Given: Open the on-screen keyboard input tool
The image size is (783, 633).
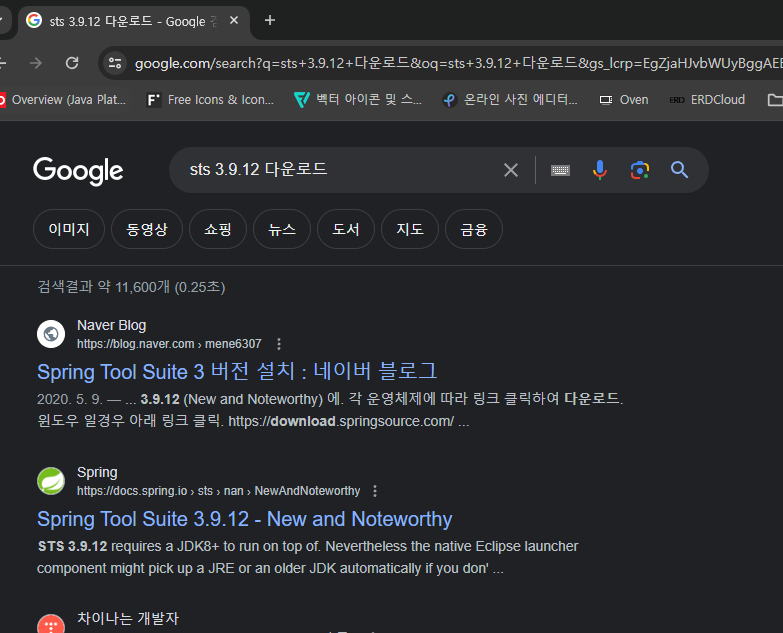Looking at the screenshot, I should coord(560,170).
